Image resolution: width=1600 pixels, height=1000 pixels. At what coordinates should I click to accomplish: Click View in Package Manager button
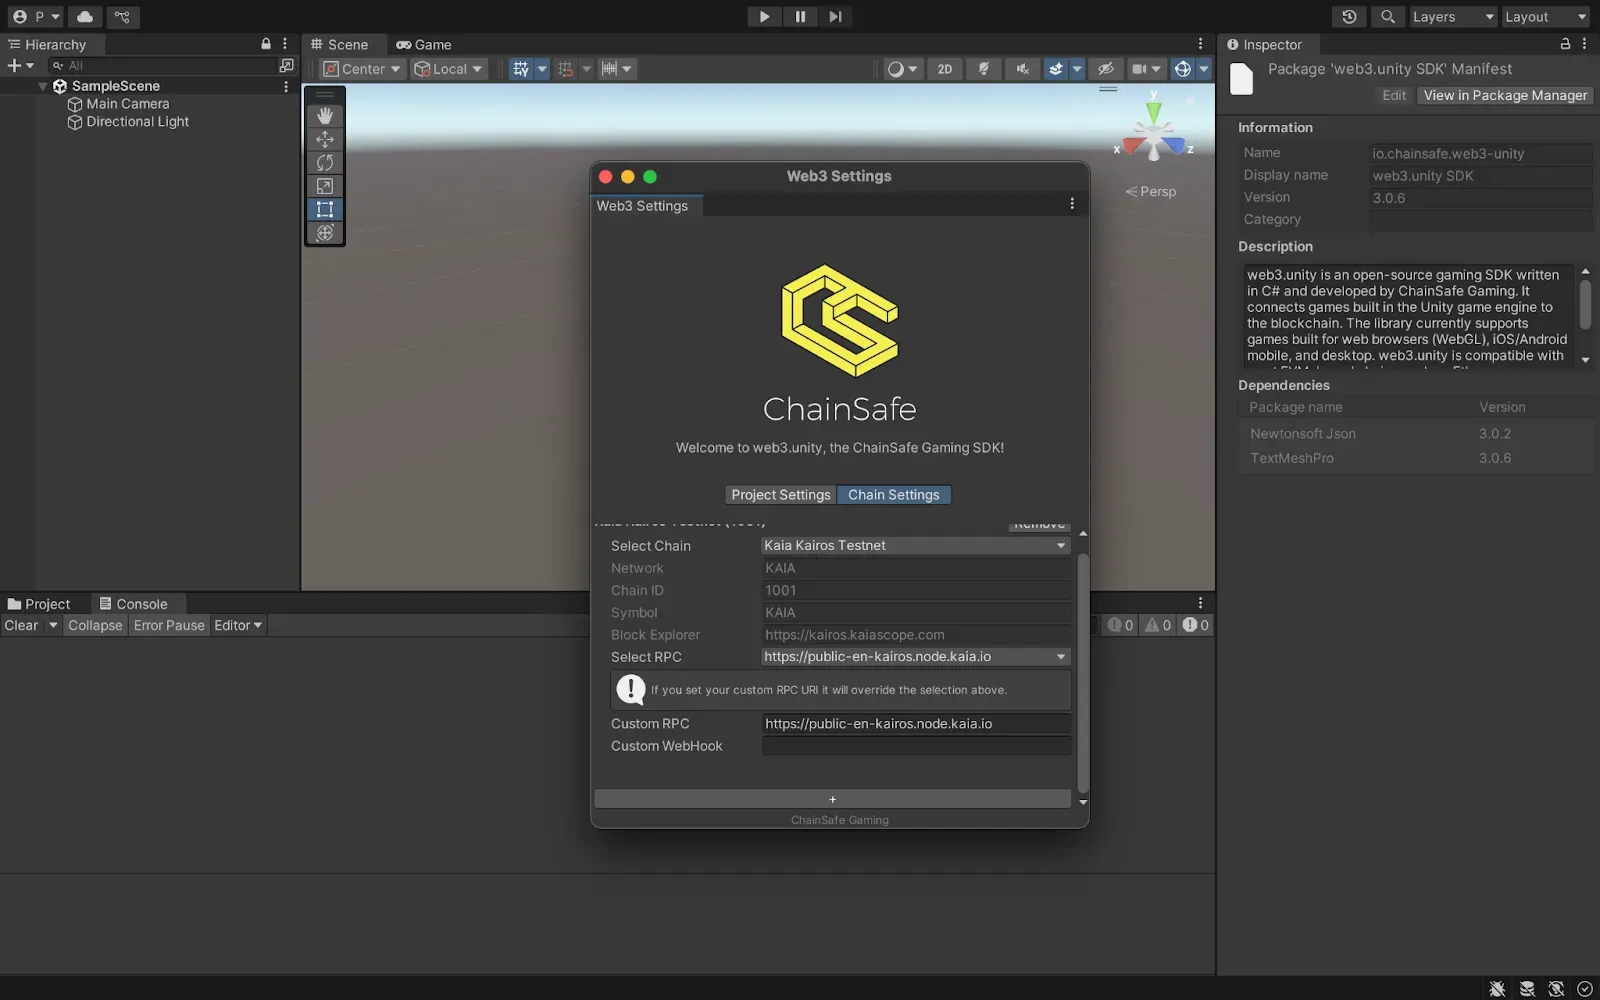[1505, 96]
